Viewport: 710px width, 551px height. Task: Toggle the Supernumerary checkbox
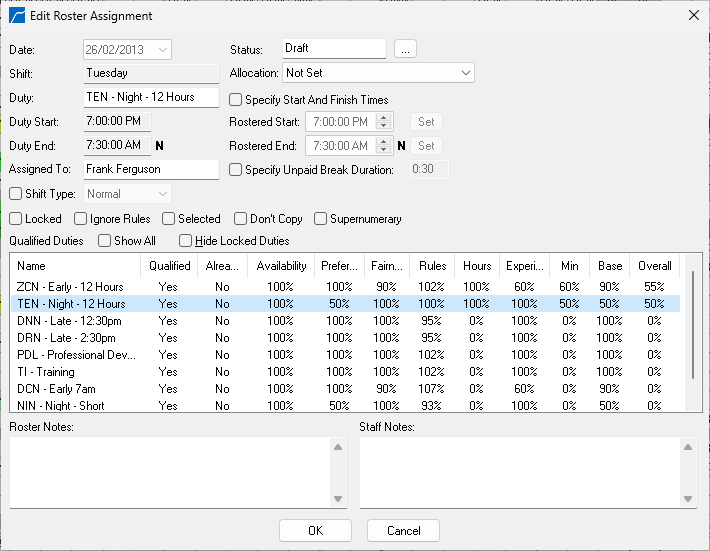pos(321,219)
